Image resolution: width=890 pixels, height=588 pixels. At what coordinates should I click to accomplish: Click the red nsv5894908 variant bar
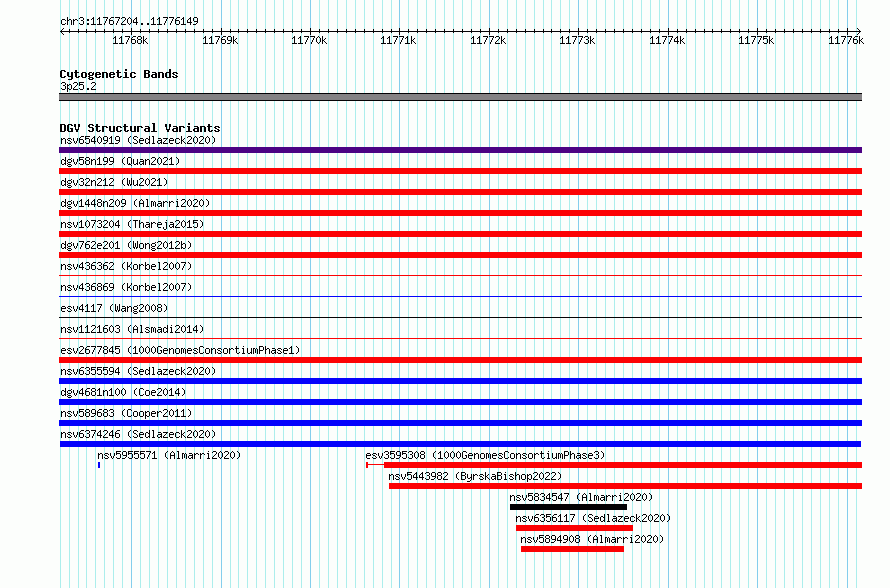[x=572, y=549]
